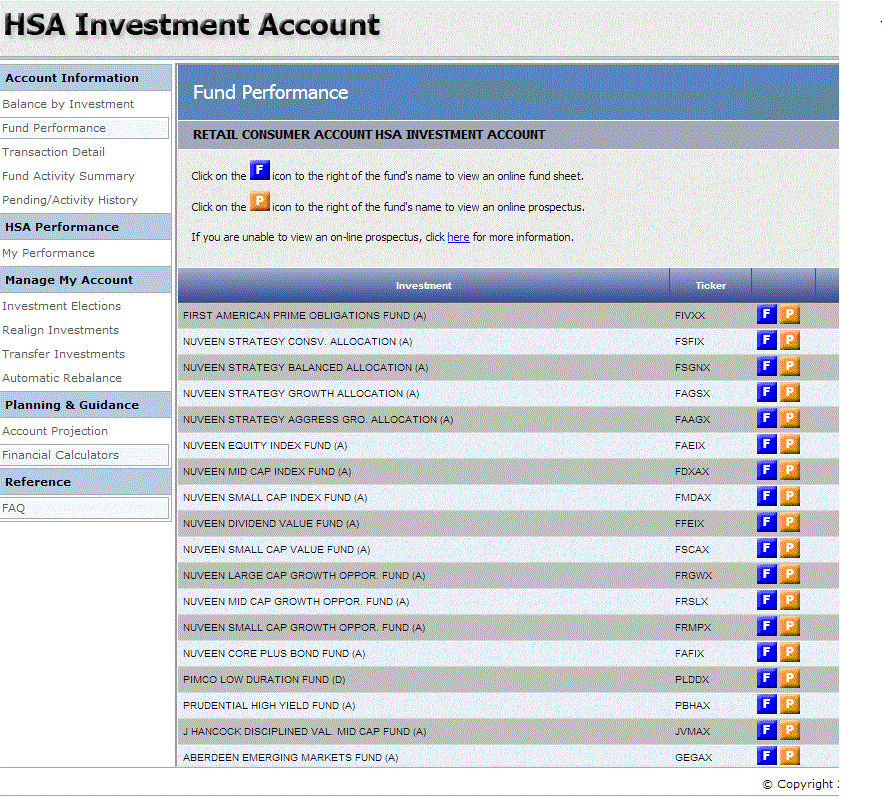The height and width of the screenshot is (802, 882).
Task: View fund sheet for FSCAX small cap value
Action: tap(766, 548)
